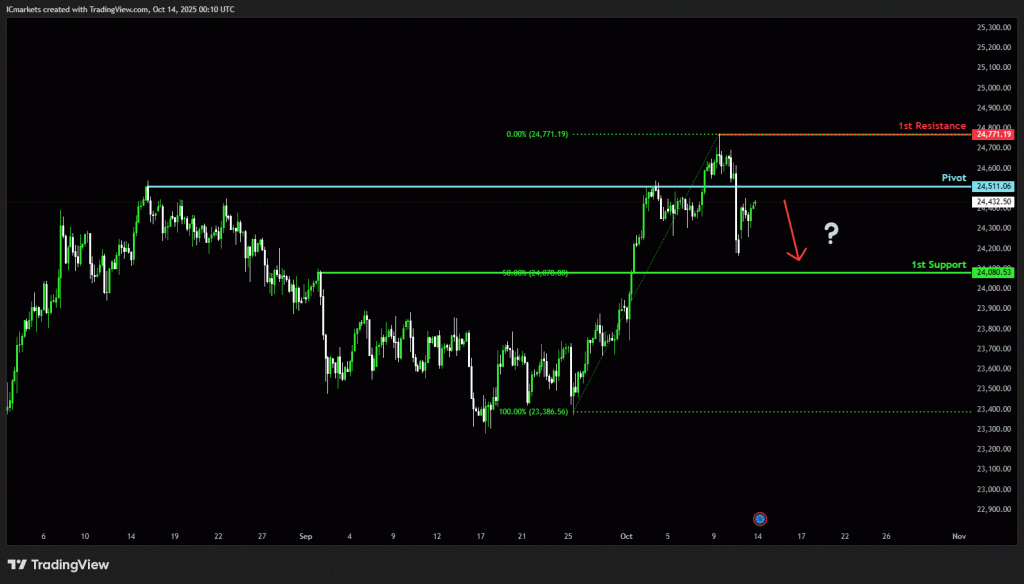Click the Pivot label text

pyautogui.click(x=953, y=177)
